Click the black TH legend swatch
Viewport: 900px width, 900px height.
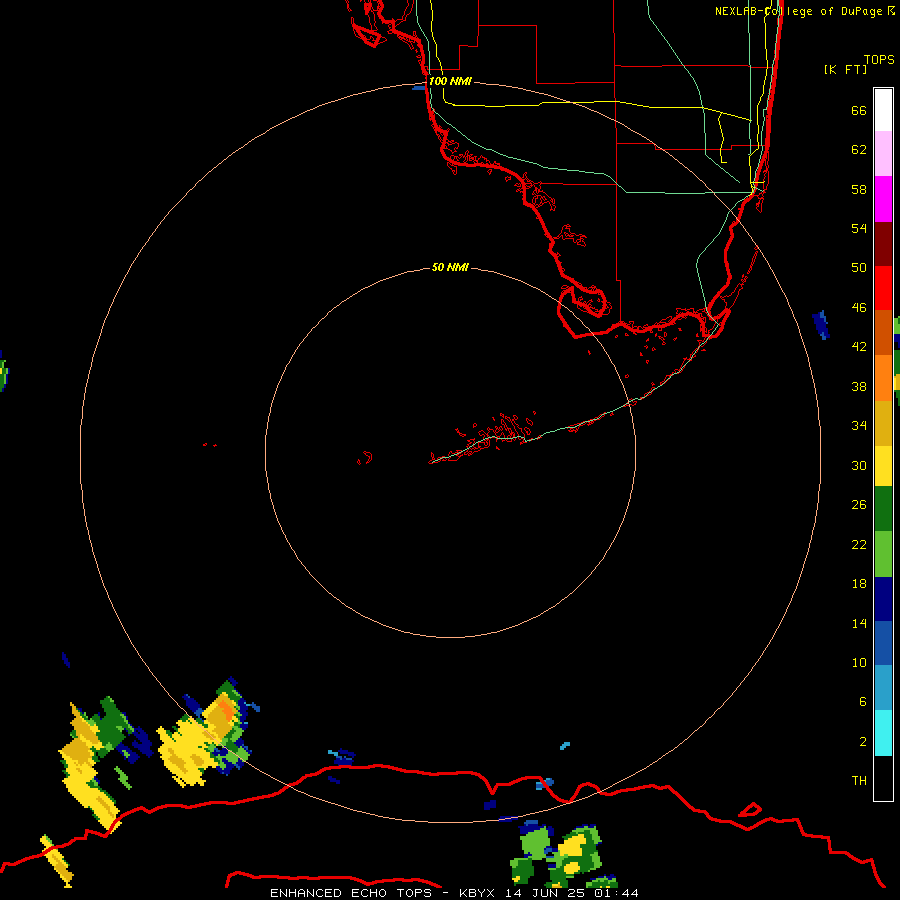pyautogui.click(x=883, y=778)
